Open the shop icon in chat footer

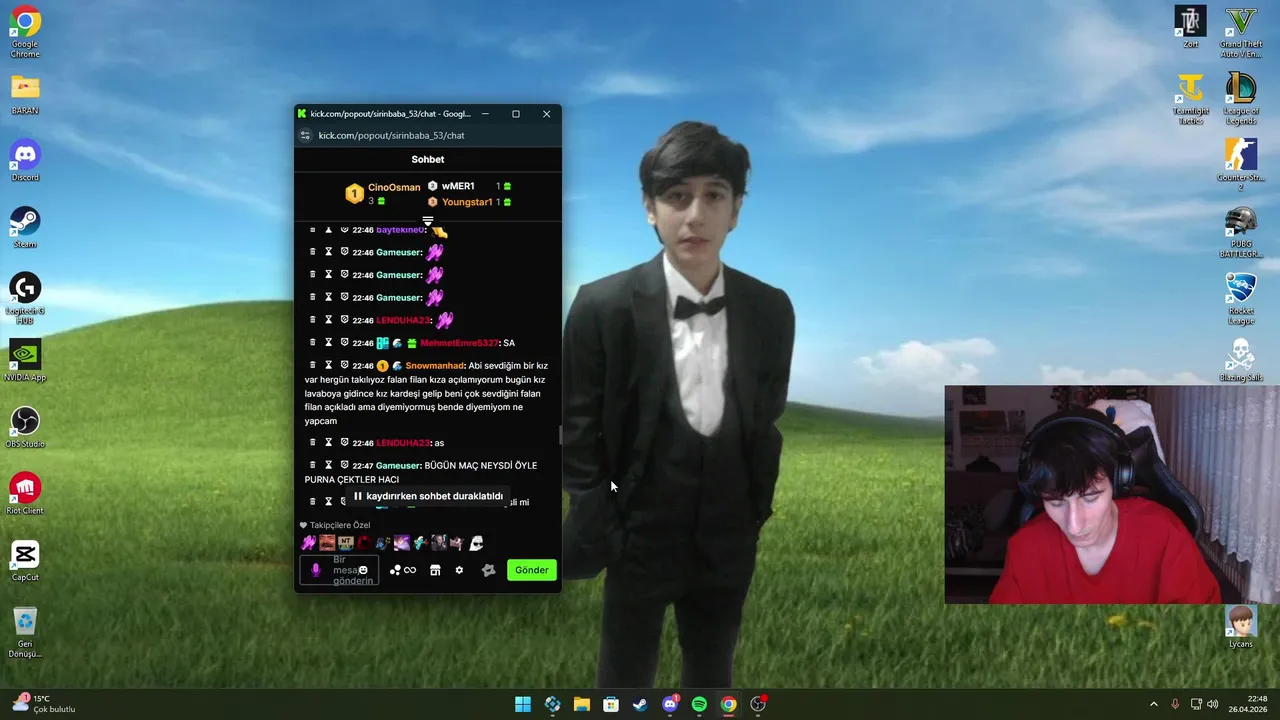tap(435, 570)
